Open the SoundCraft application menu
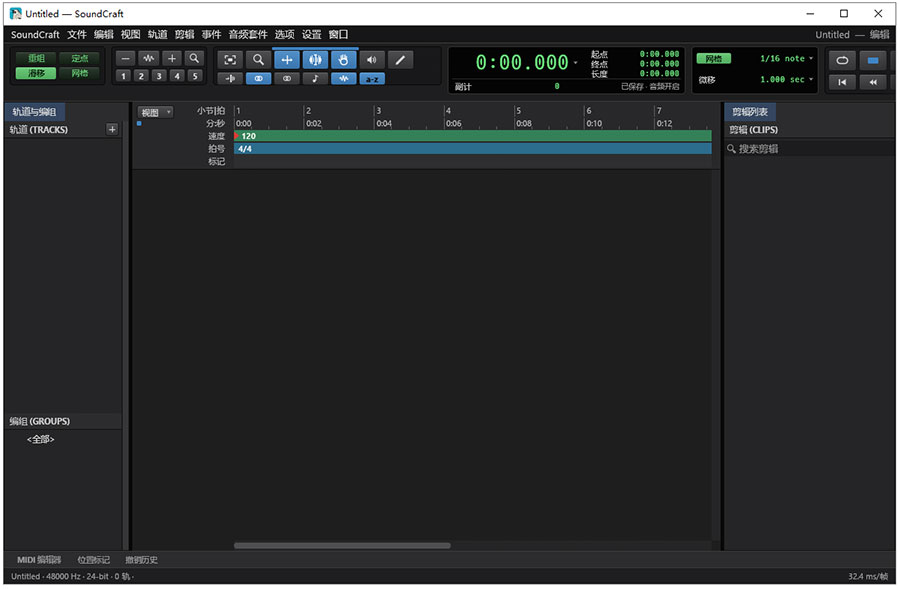 35,34
